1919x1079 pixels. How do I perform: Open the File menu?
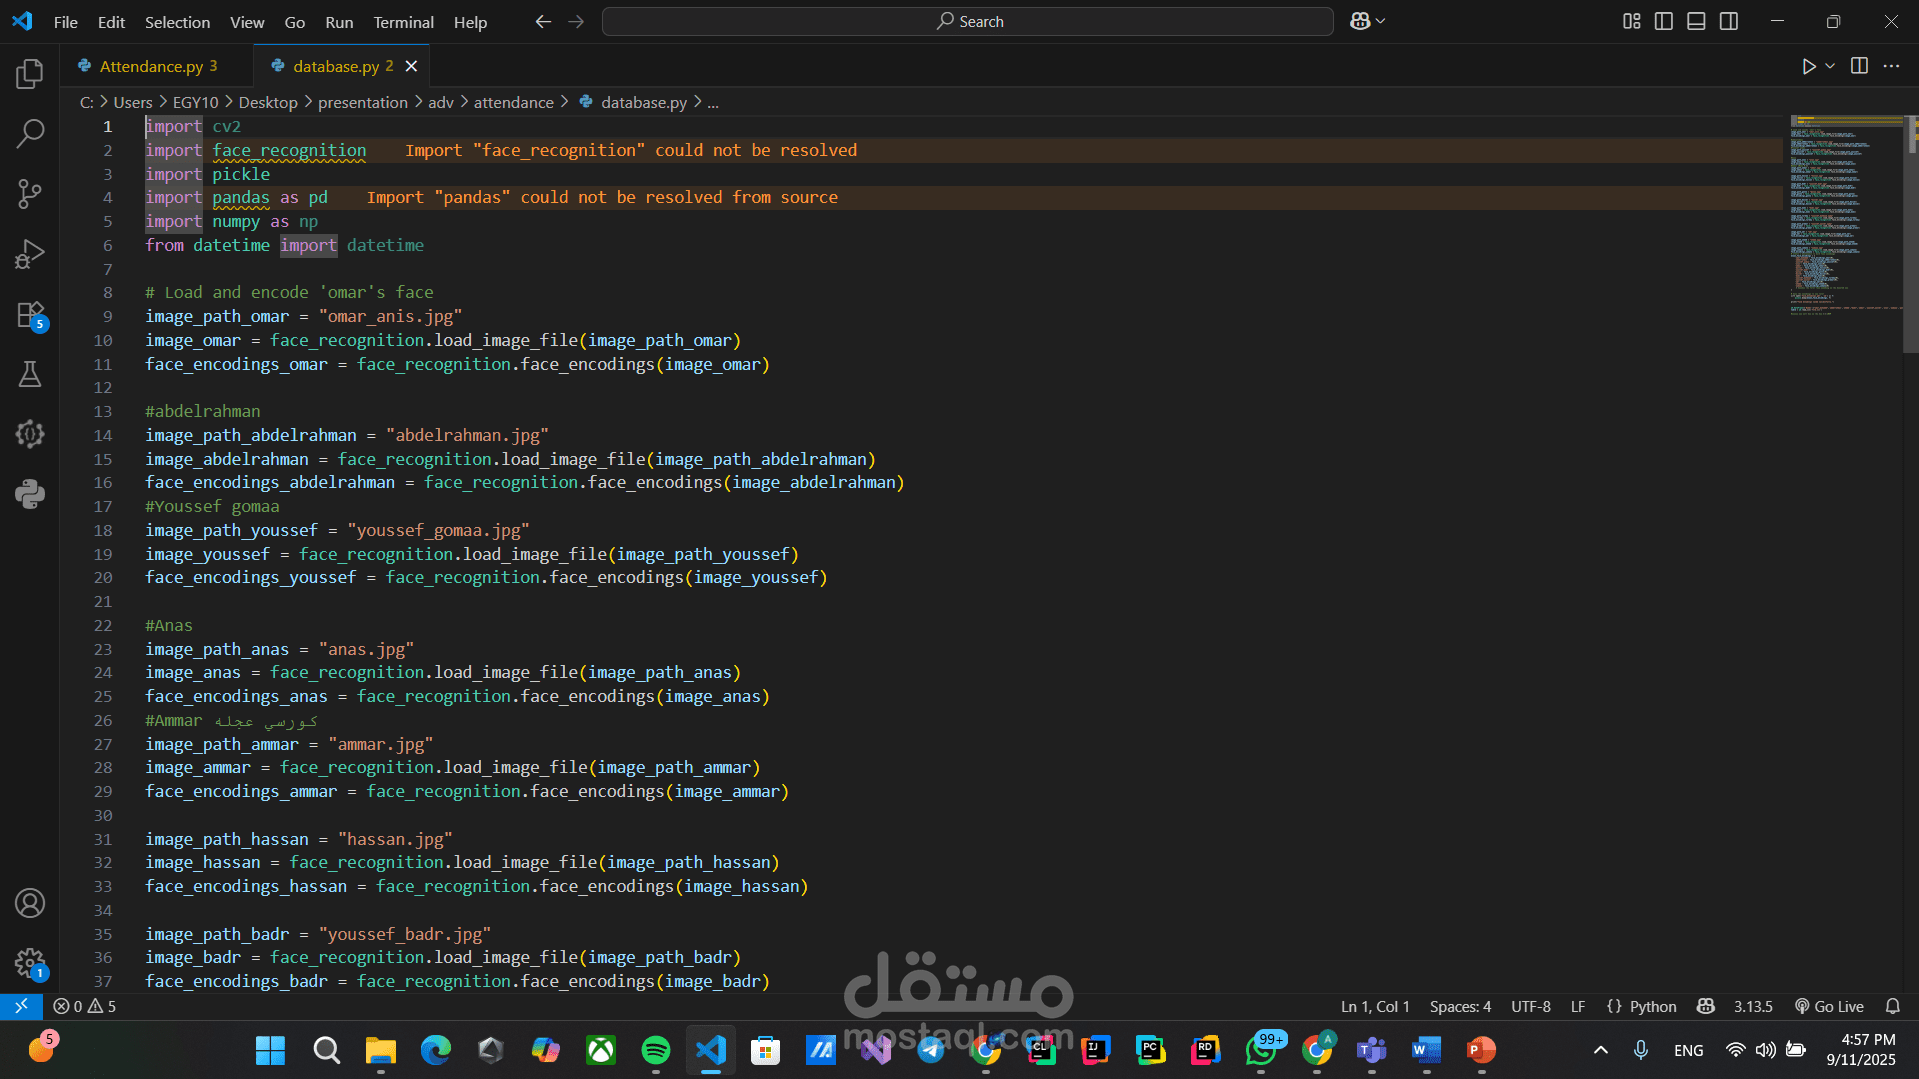[65, 22]
